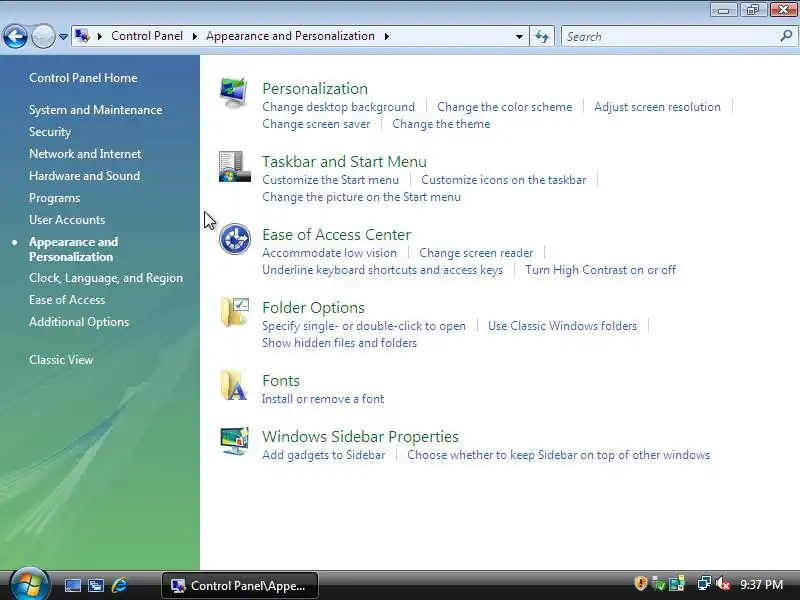The width and height of the screenshot is (800, 600).
Task: Click Change the color scheme
Action: pos(505,107)
